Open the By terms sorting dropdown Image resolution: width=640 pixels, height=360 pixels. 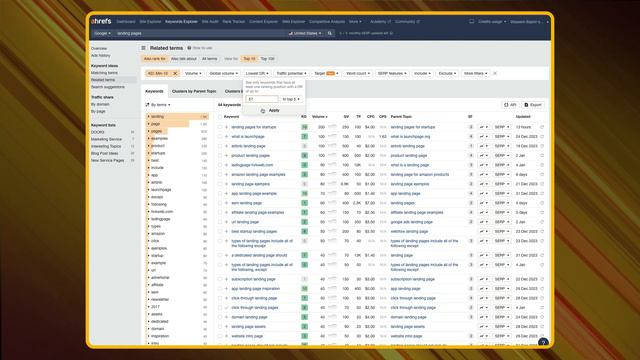coord(158,105)
